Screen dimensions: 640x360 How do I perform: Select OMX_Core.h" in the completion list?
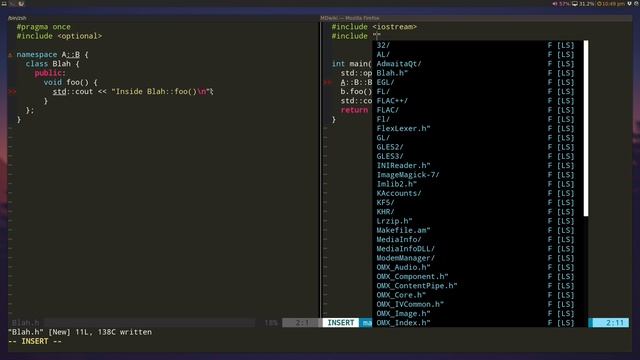tap(478, 295)
